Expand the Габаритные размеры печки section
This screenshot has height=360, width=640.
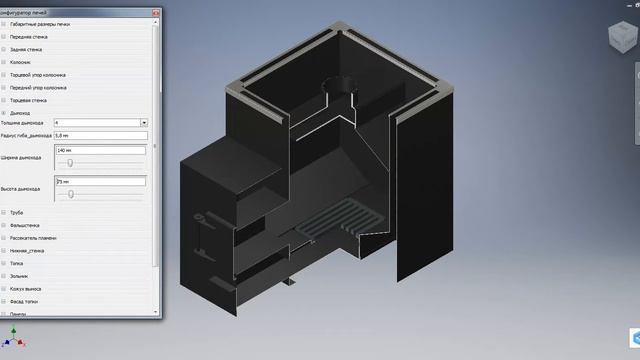tap(4, 24)
